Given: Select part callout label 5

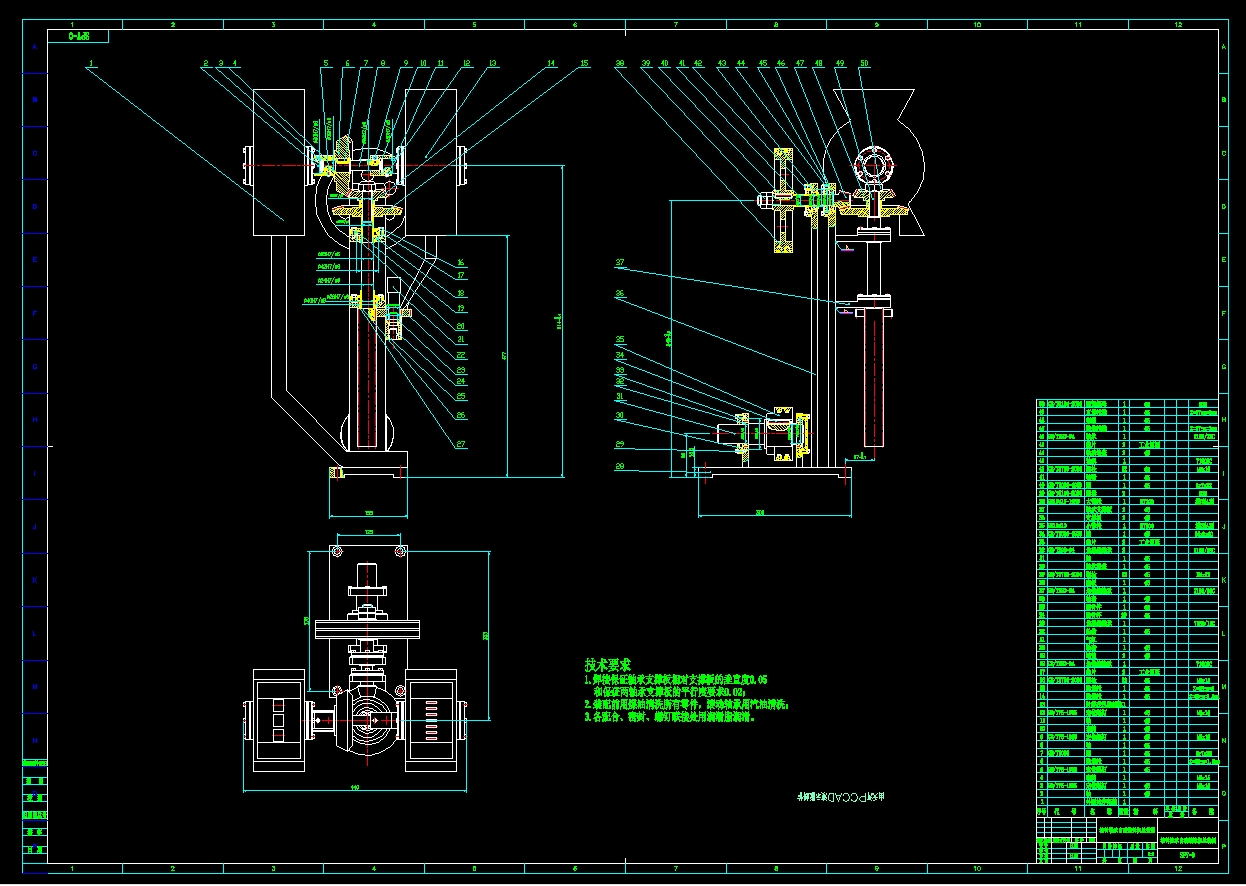Looking at the screenshot, I should tap(325, 64).
